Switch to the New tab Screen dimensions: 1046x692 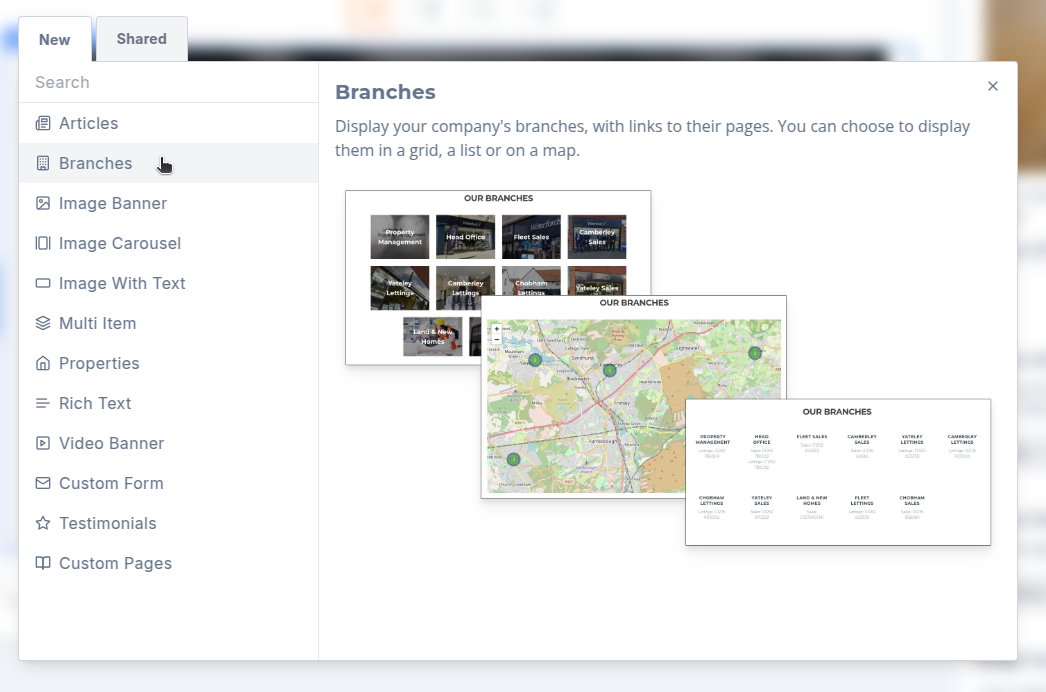(55, 39)
